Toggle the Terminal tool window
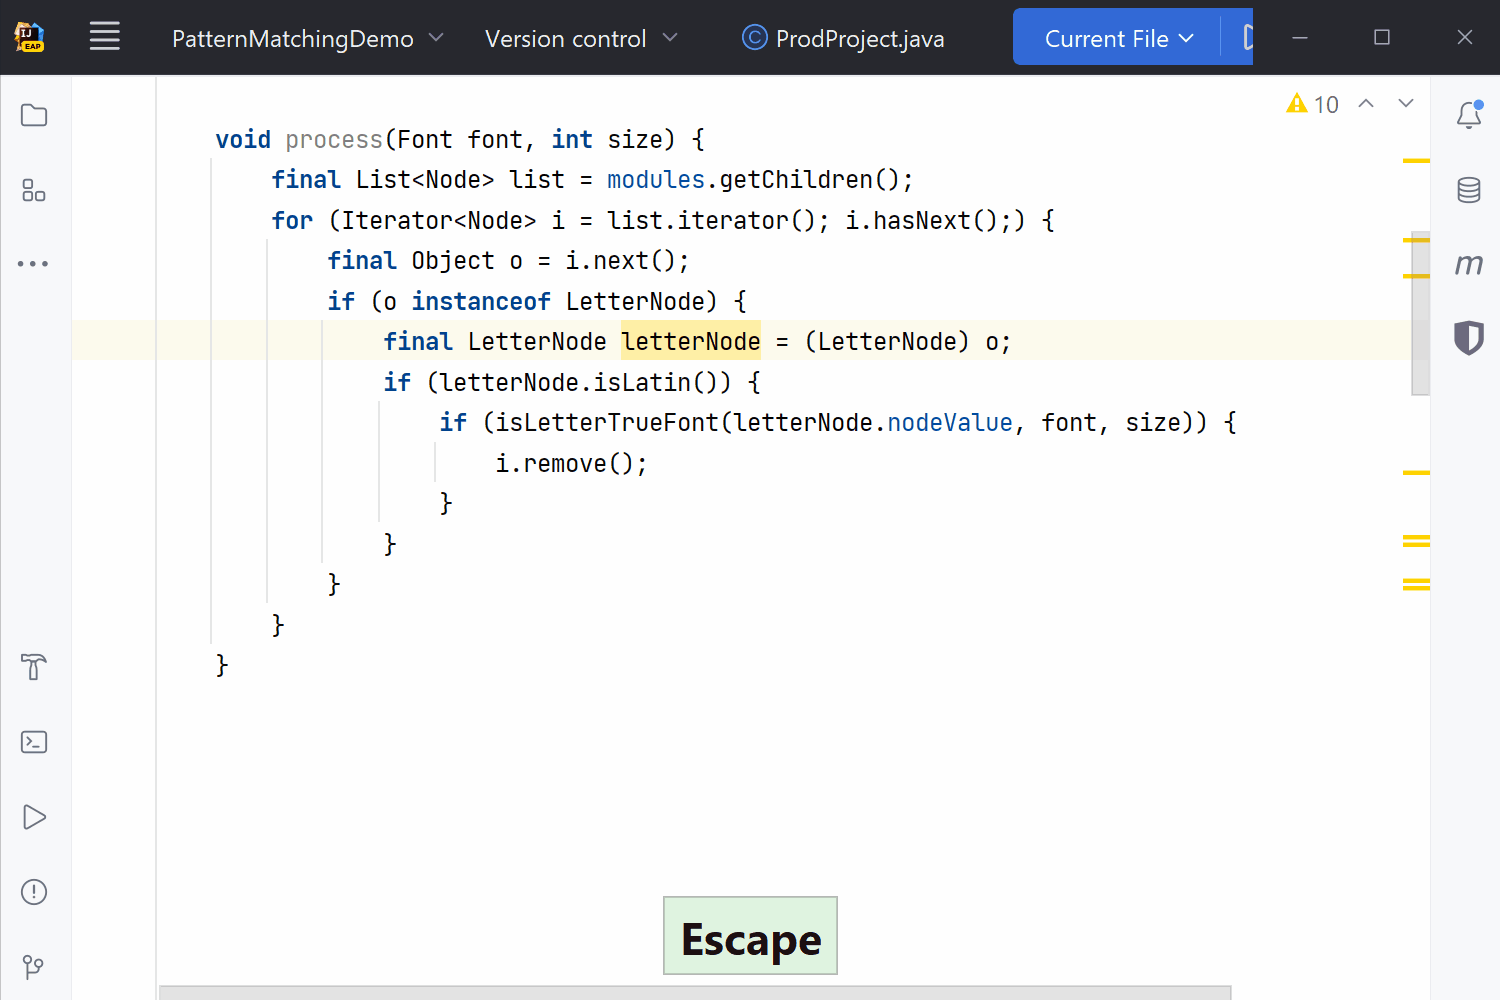1500x1000 pixels. [33, 742]
